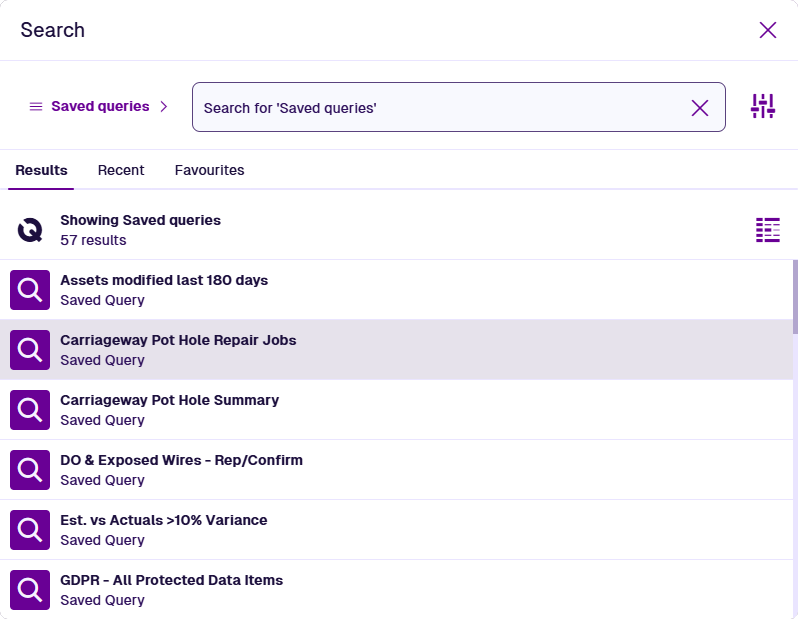The image size is (798, 619).
Task: Click the Q logo beside Showing Saved queries
Action: point(30,230)
